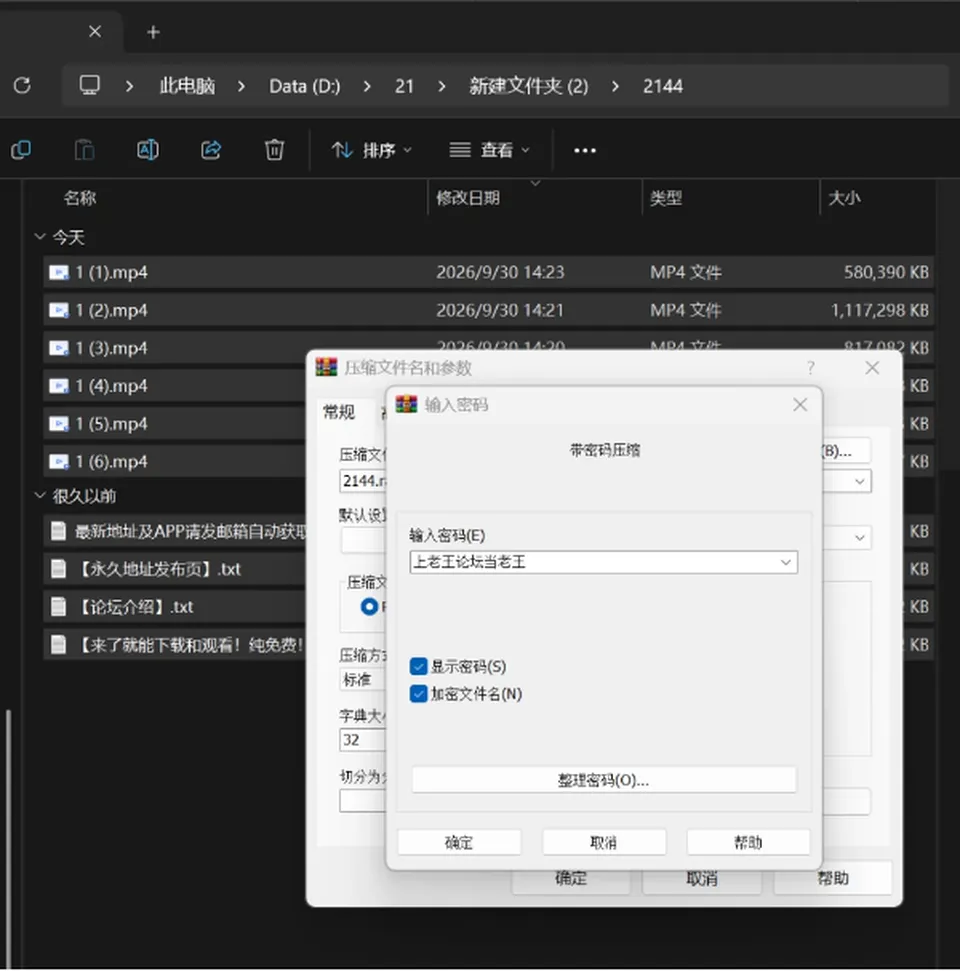Select file 1 (2).mp4 in the list

pyautogui.click(x=489, y=310)
